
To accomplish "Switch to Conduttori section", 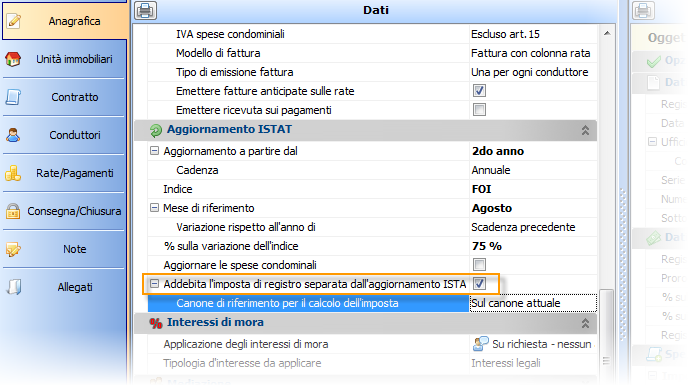I will tap(64, 135).
